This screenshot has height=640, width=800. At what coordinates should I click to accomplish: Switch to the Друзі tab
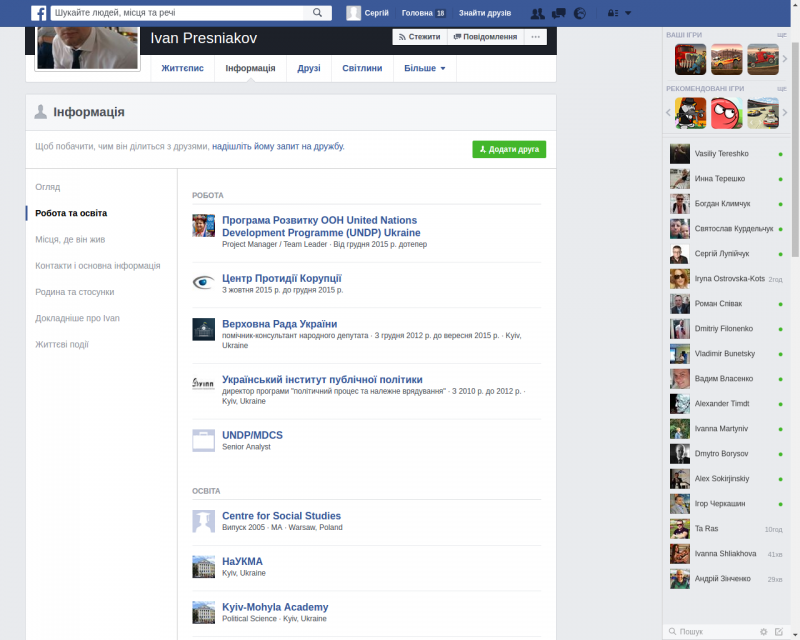click(309, 69)
